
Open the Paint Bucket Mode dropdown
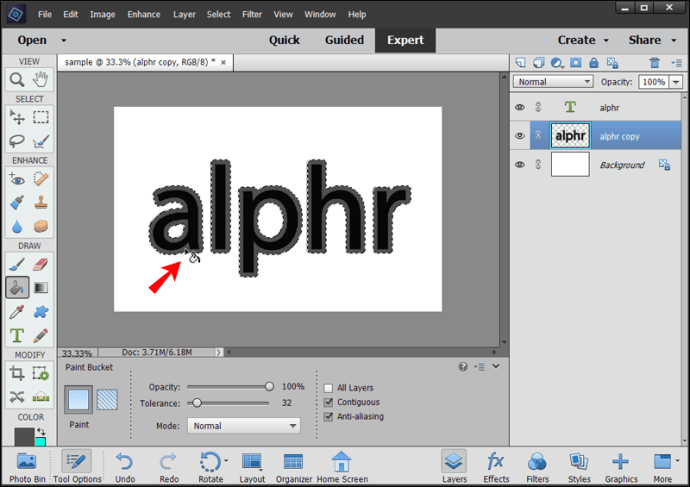pyautogui.click(x=244, y=426)
